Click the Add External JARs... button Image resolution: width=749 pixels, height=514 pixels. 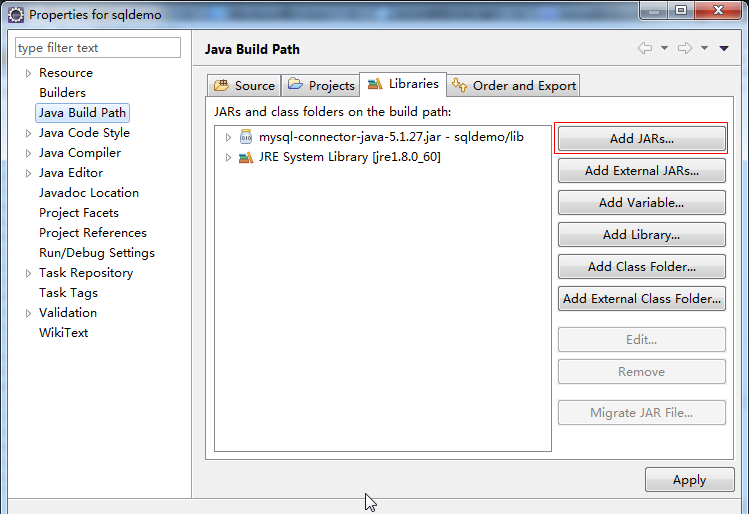tap(641, 171)
